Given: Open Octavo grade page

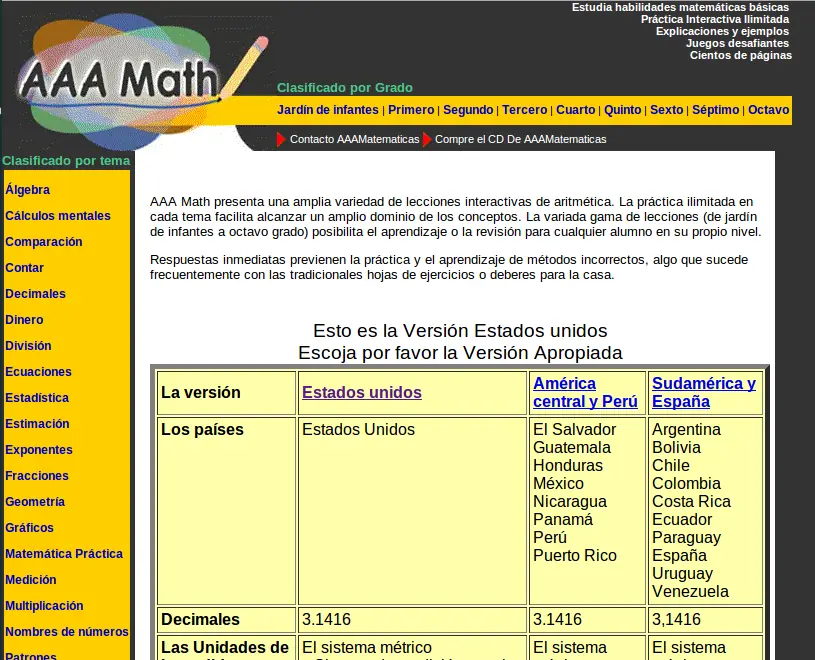Looking at the screenshot, I should click(768, 110).
